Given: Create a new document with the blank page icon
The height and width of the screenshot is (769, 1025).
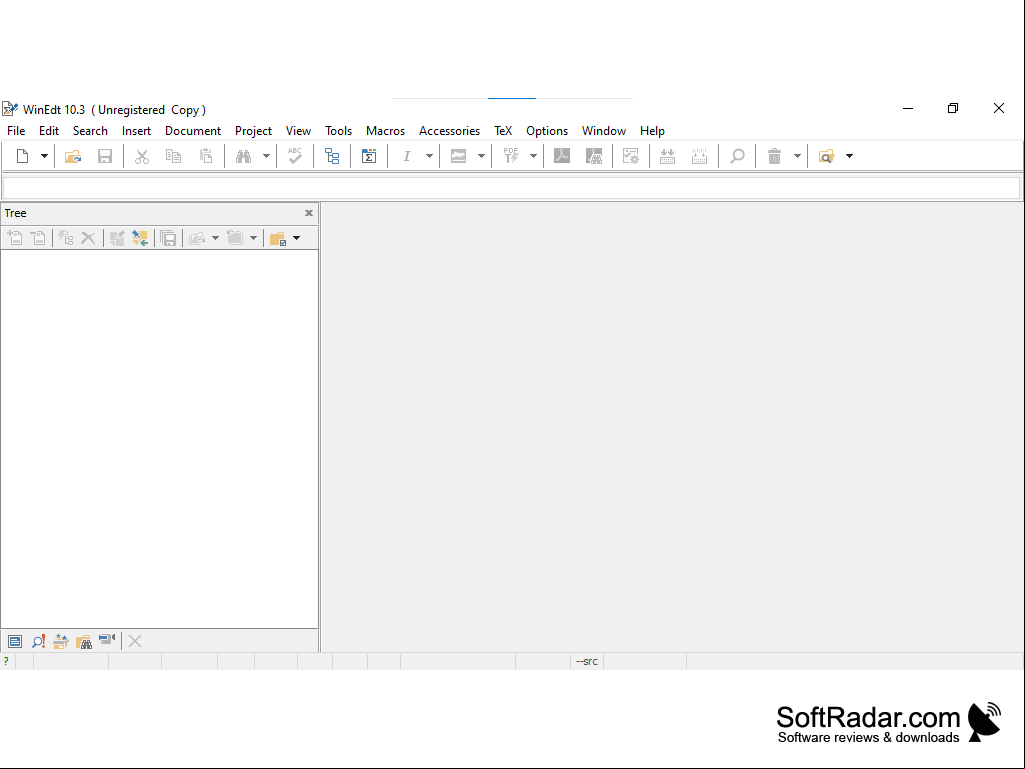Looking at the screenshot, I should click(x=22, y=156).
